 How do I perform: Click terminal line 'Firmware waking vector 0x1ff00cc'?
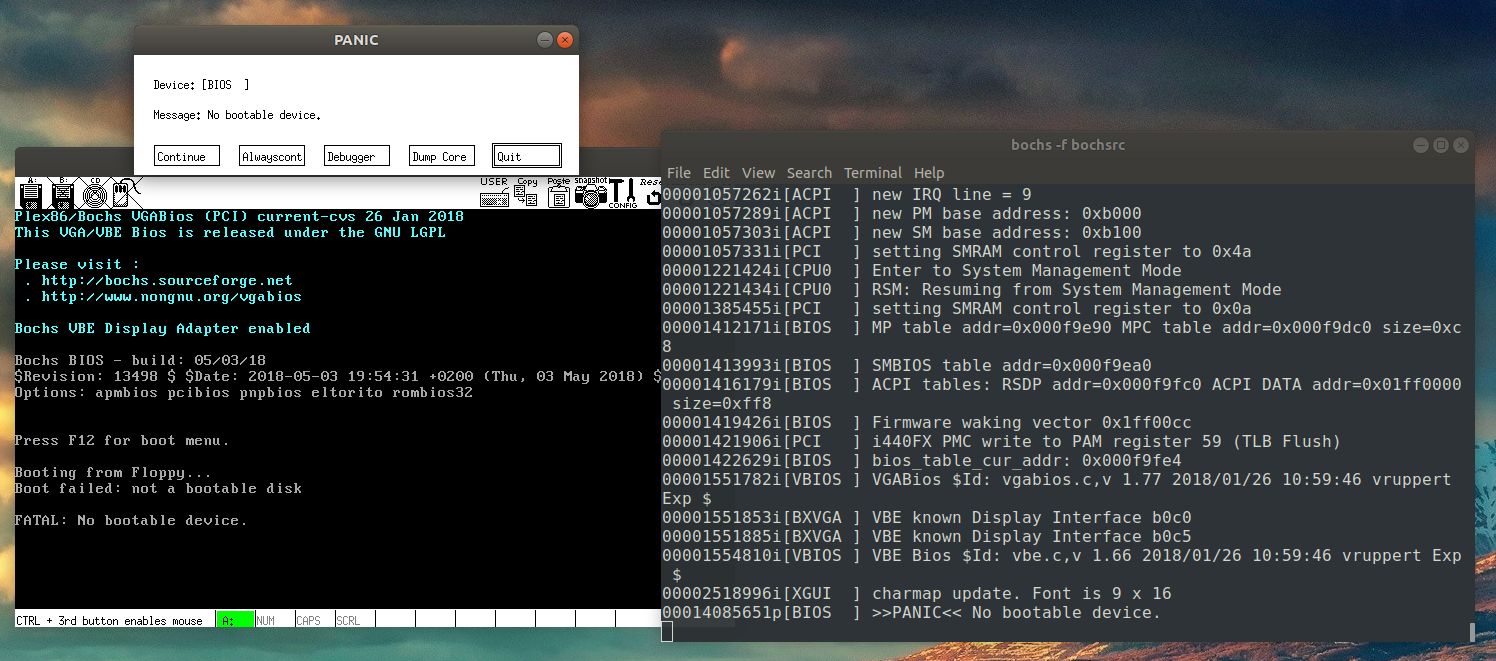[x=1031, y=422]
